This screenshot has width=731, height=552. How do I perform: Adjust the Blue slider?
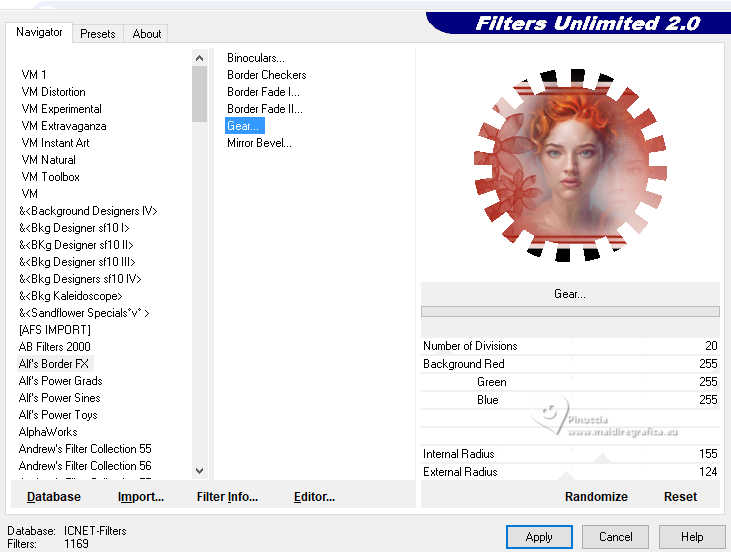570,400
